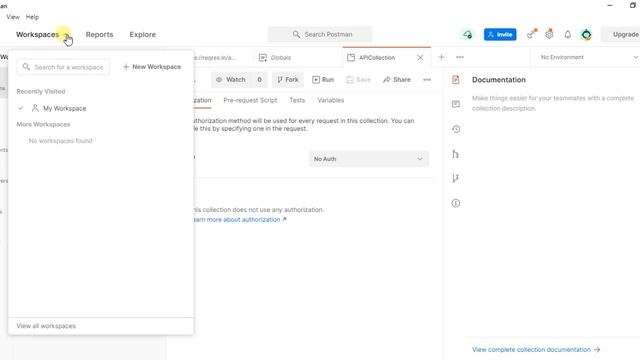Screen dimensions: 640x360
Task: Click the Watch button
Action: (231, 80)
